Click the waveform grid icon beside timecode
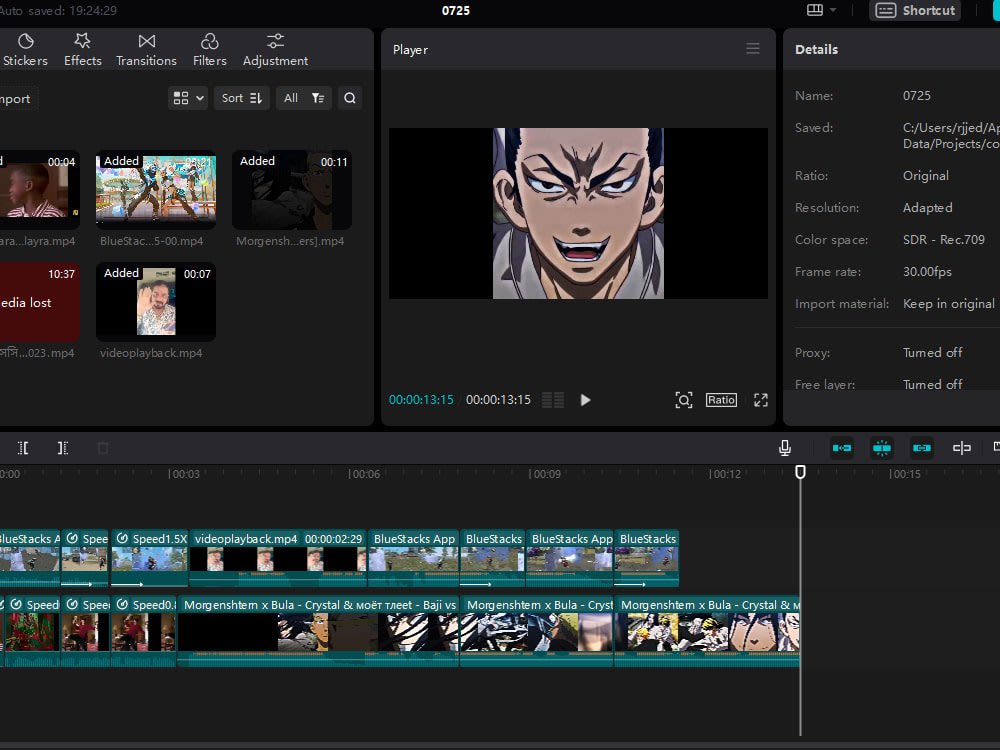Viewport: 1000px width, 750px height. click(x=553, y=400)
